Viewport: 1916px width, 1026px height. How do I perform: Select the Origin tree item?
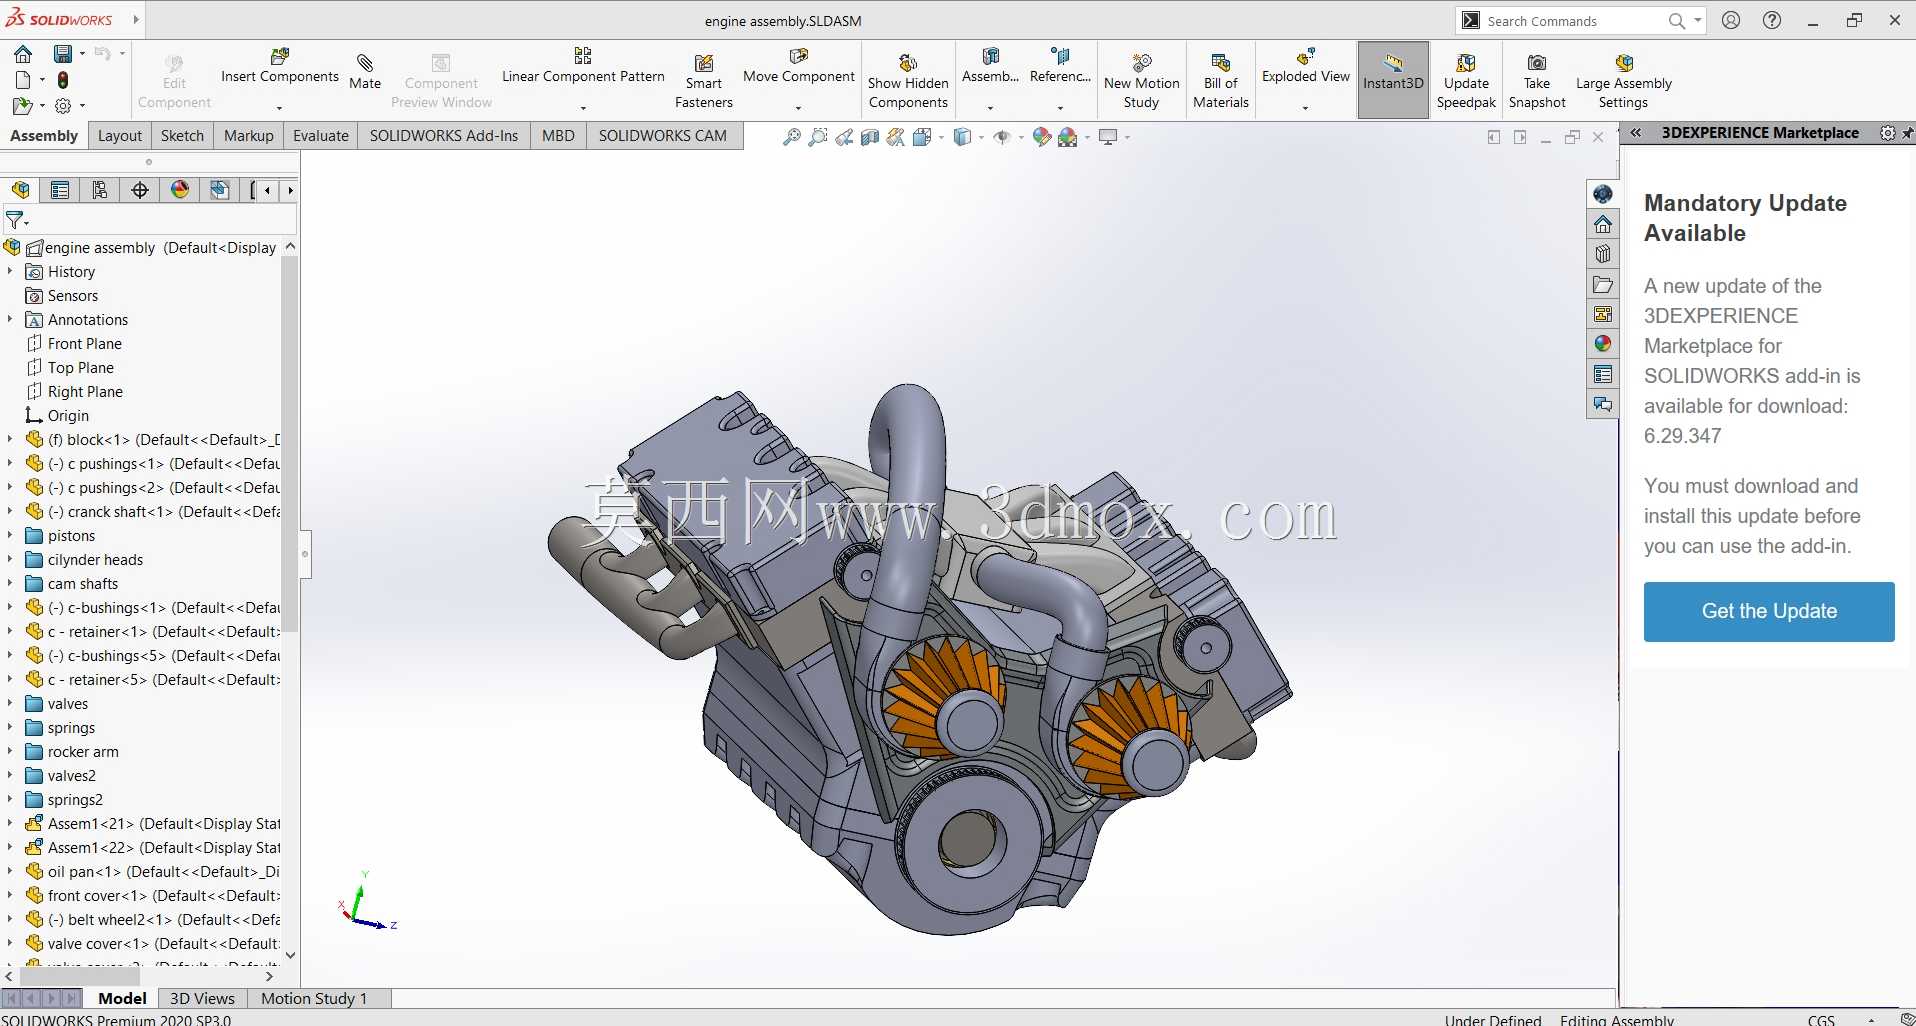pos(68,415)
